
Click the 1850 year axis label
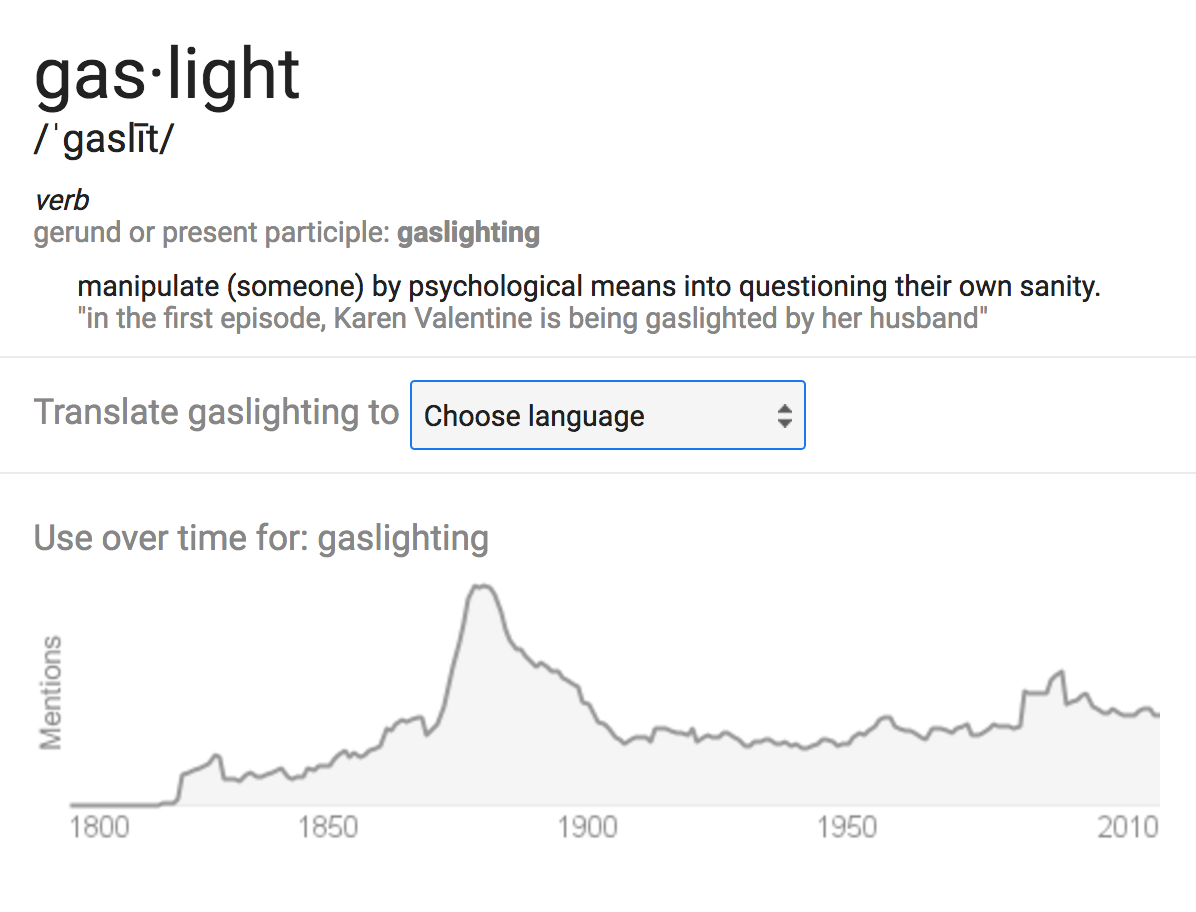click(327, 828)
